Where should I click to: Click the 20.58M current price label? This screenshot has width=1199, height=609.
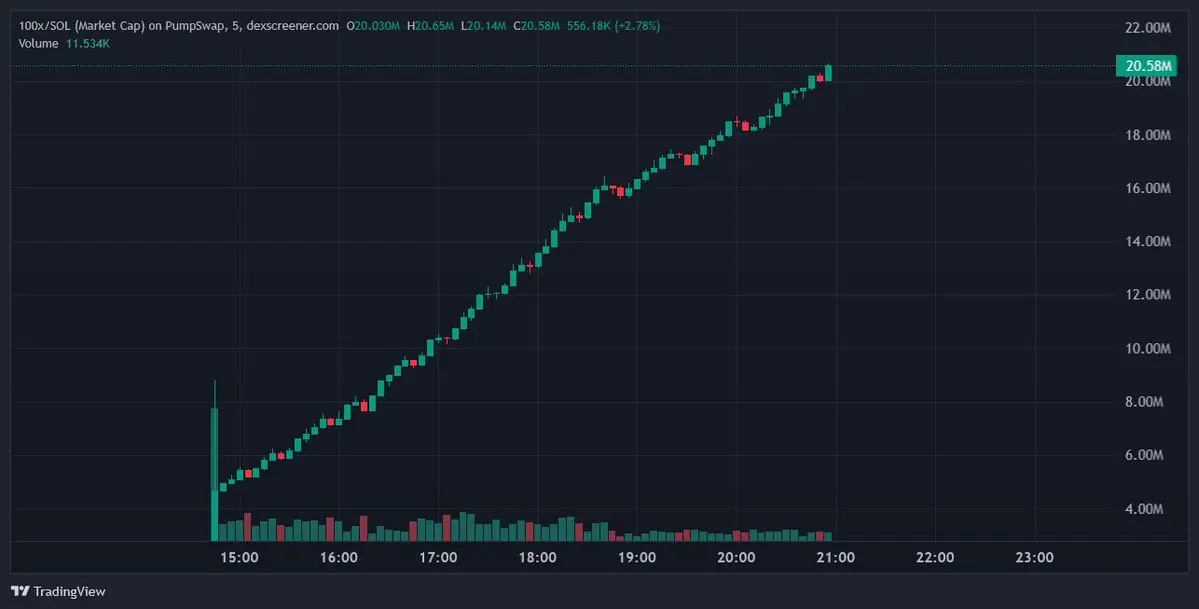[x=1145, y=66]
